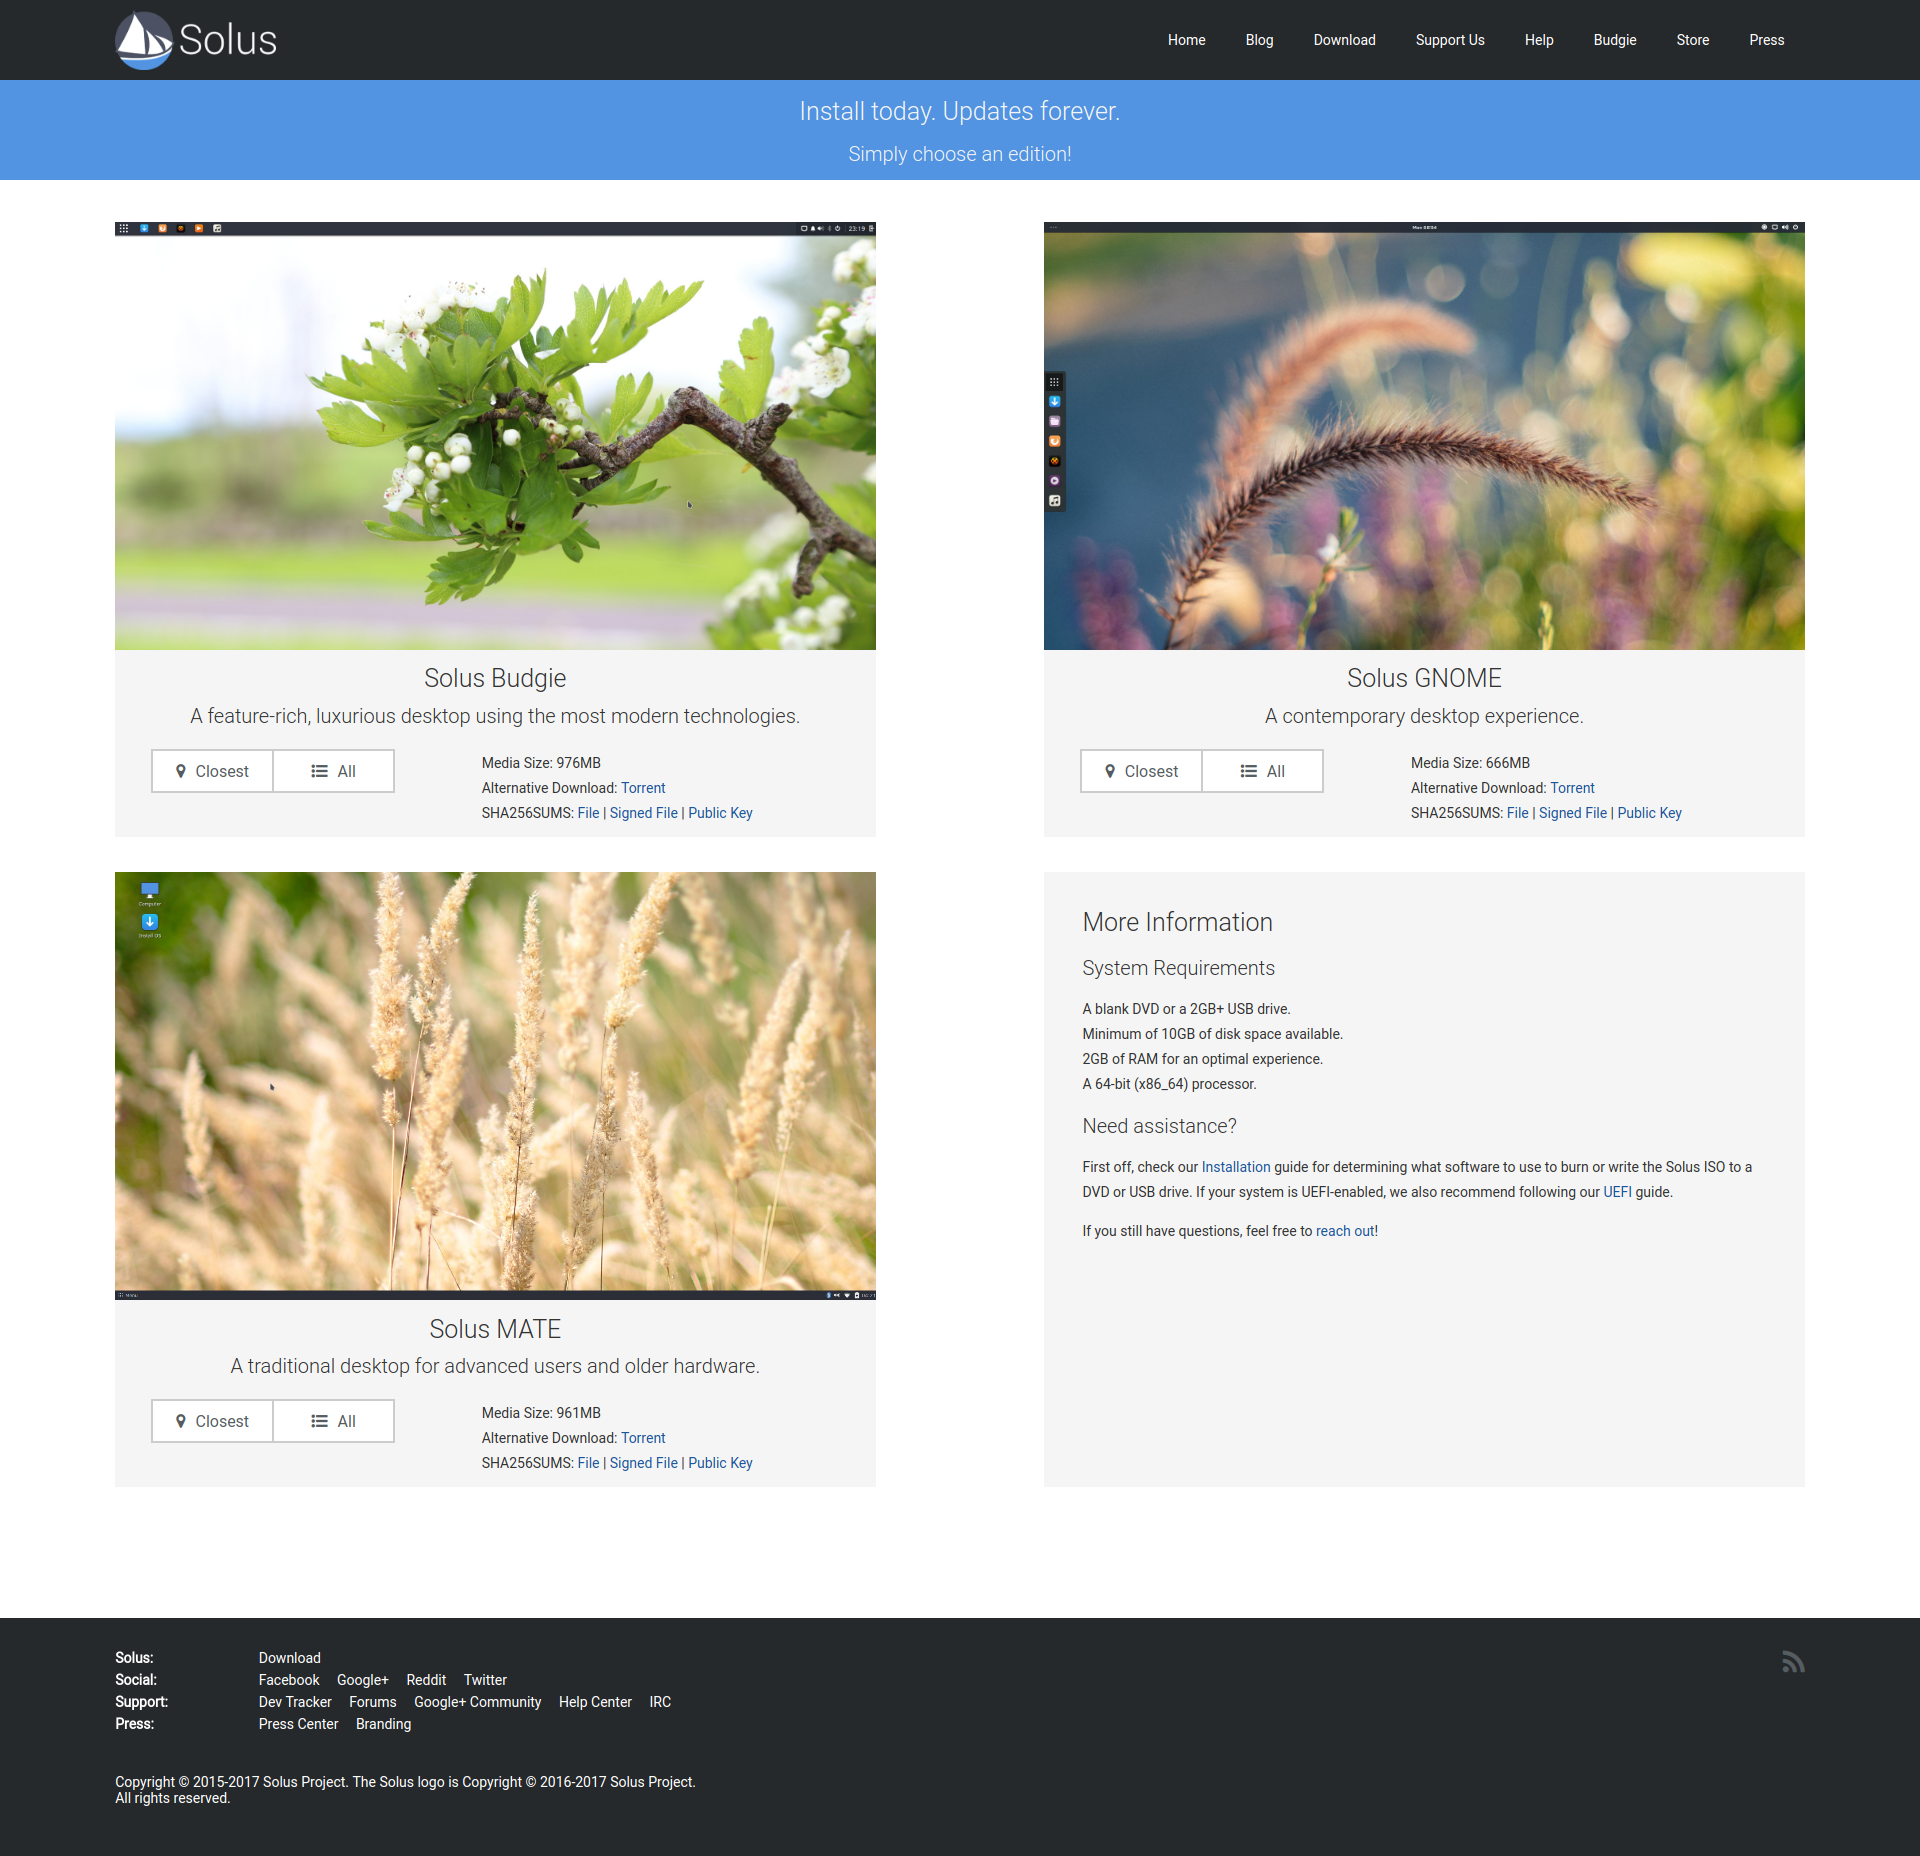Click the Solus GNOME desktop screenshot
This screenshot has height=1856, width=1920.
tap(1424, 436)
